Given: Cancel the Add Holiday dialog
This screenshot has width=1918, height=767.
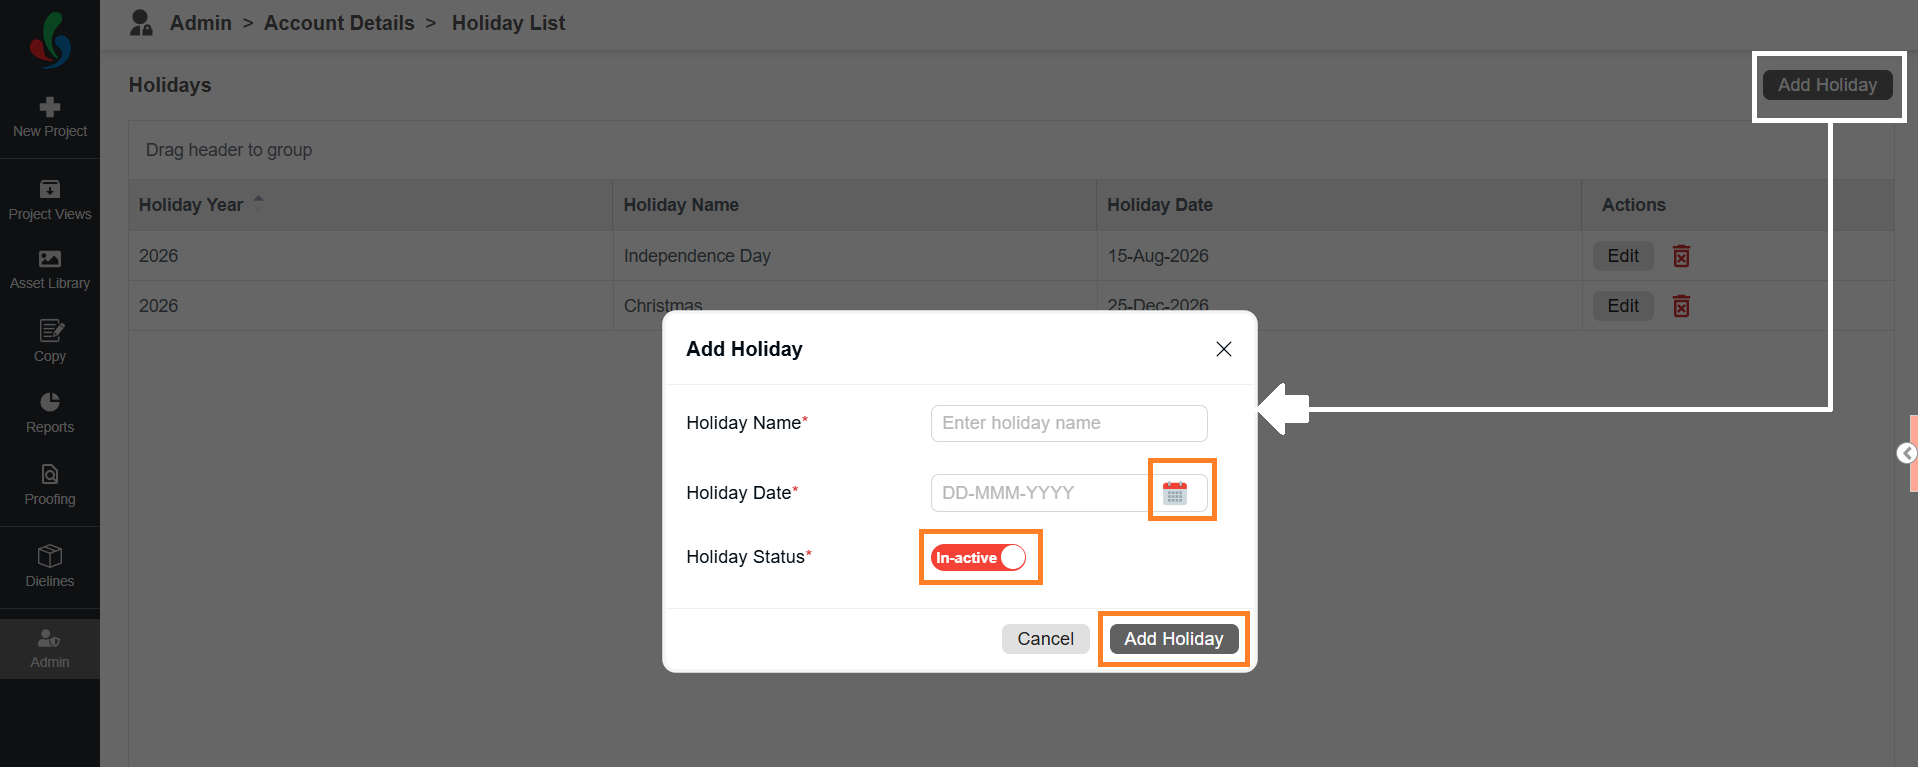Looking at the screenshot, I should tap(1045, 639).
